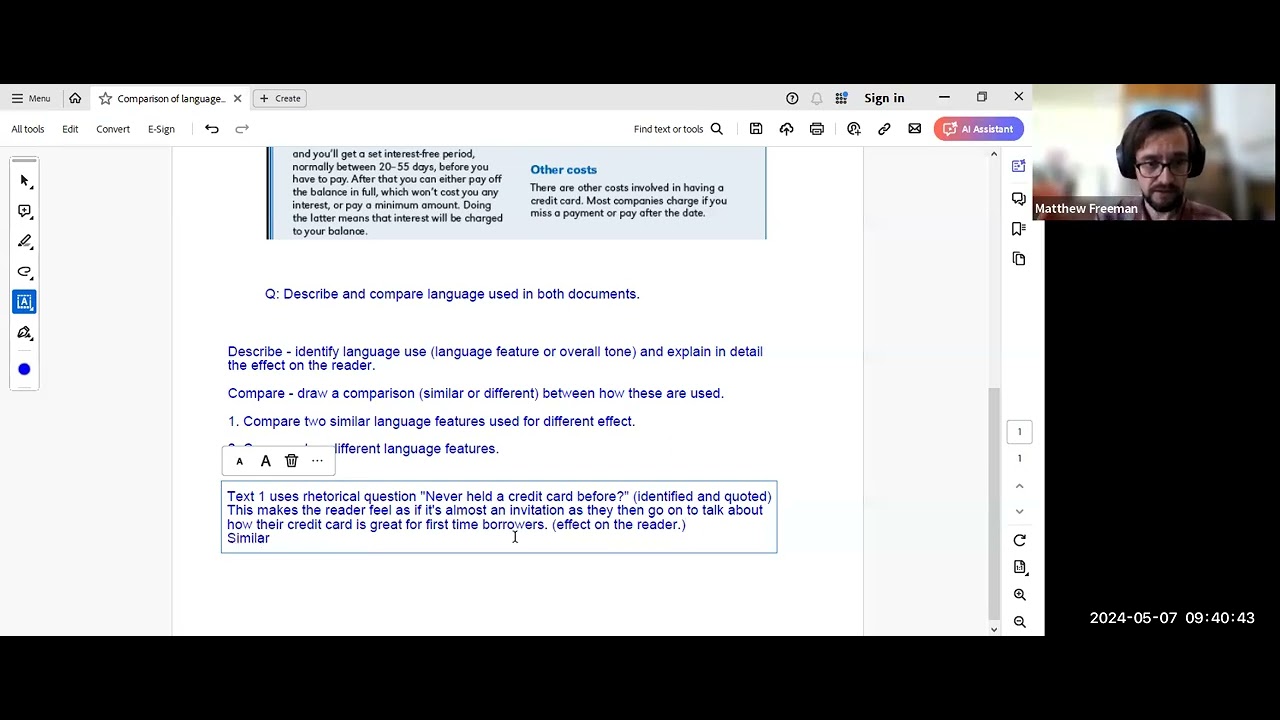Choose the Select arrow tool
Screen dimensions: 1280x720
[25, 181]
